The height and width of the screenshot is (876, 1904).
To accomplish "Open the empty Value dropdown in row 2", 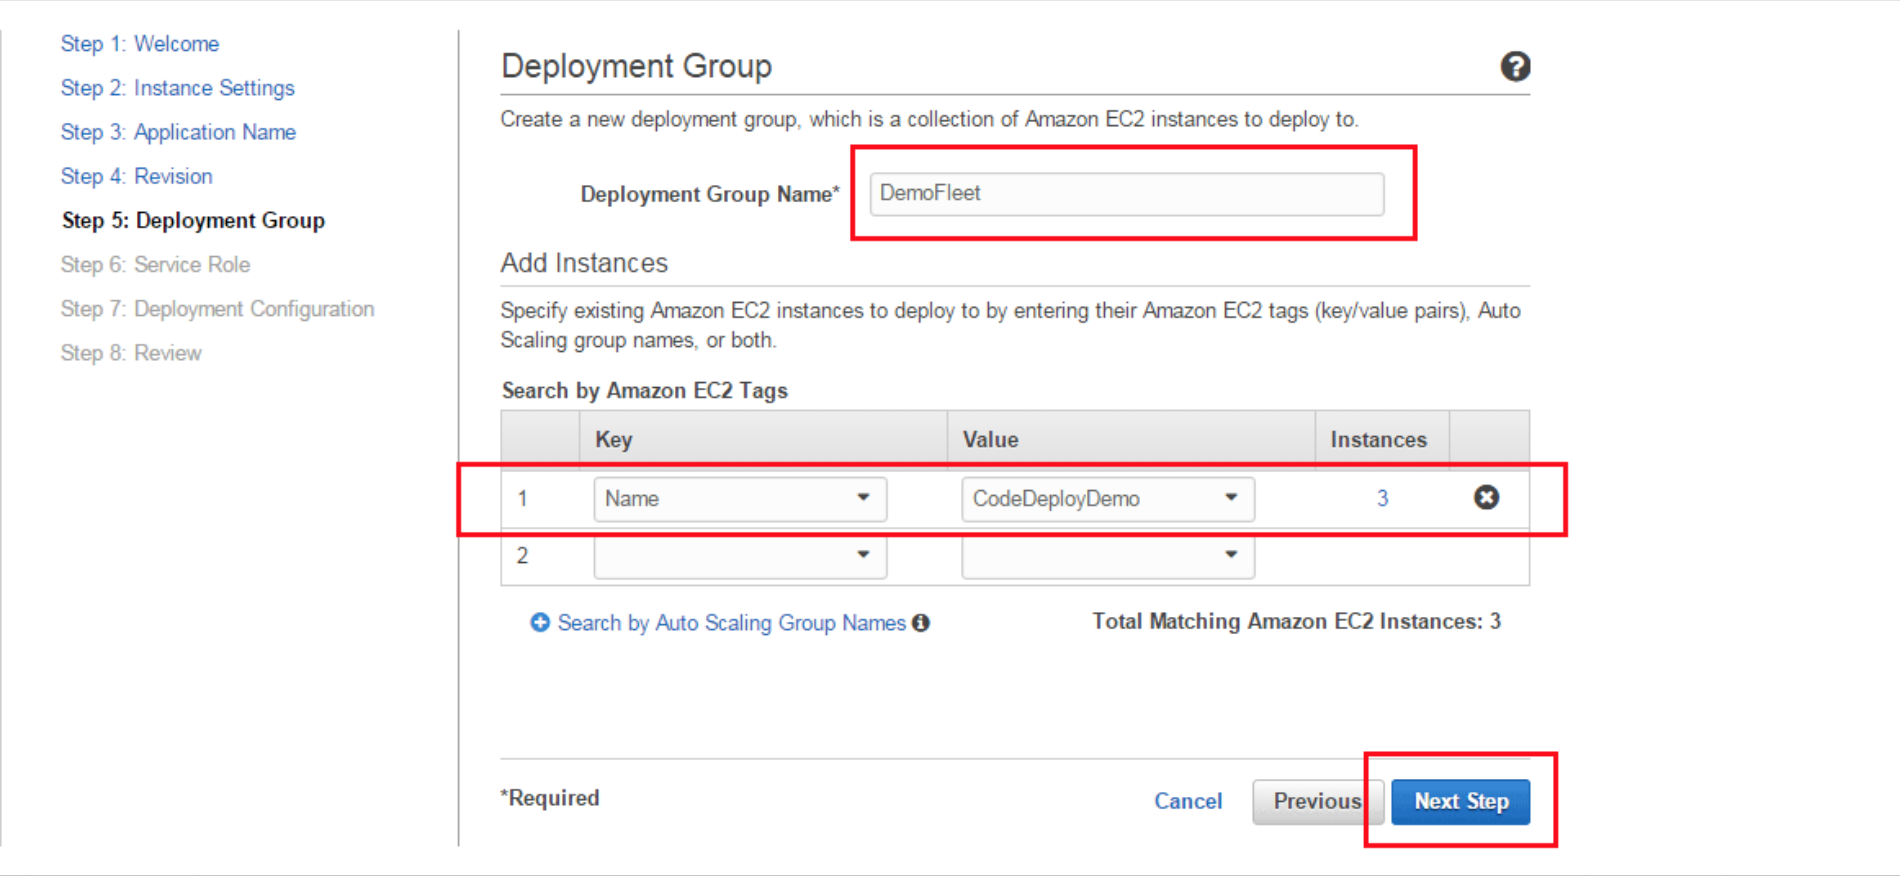I will (x=1107, y=555).
